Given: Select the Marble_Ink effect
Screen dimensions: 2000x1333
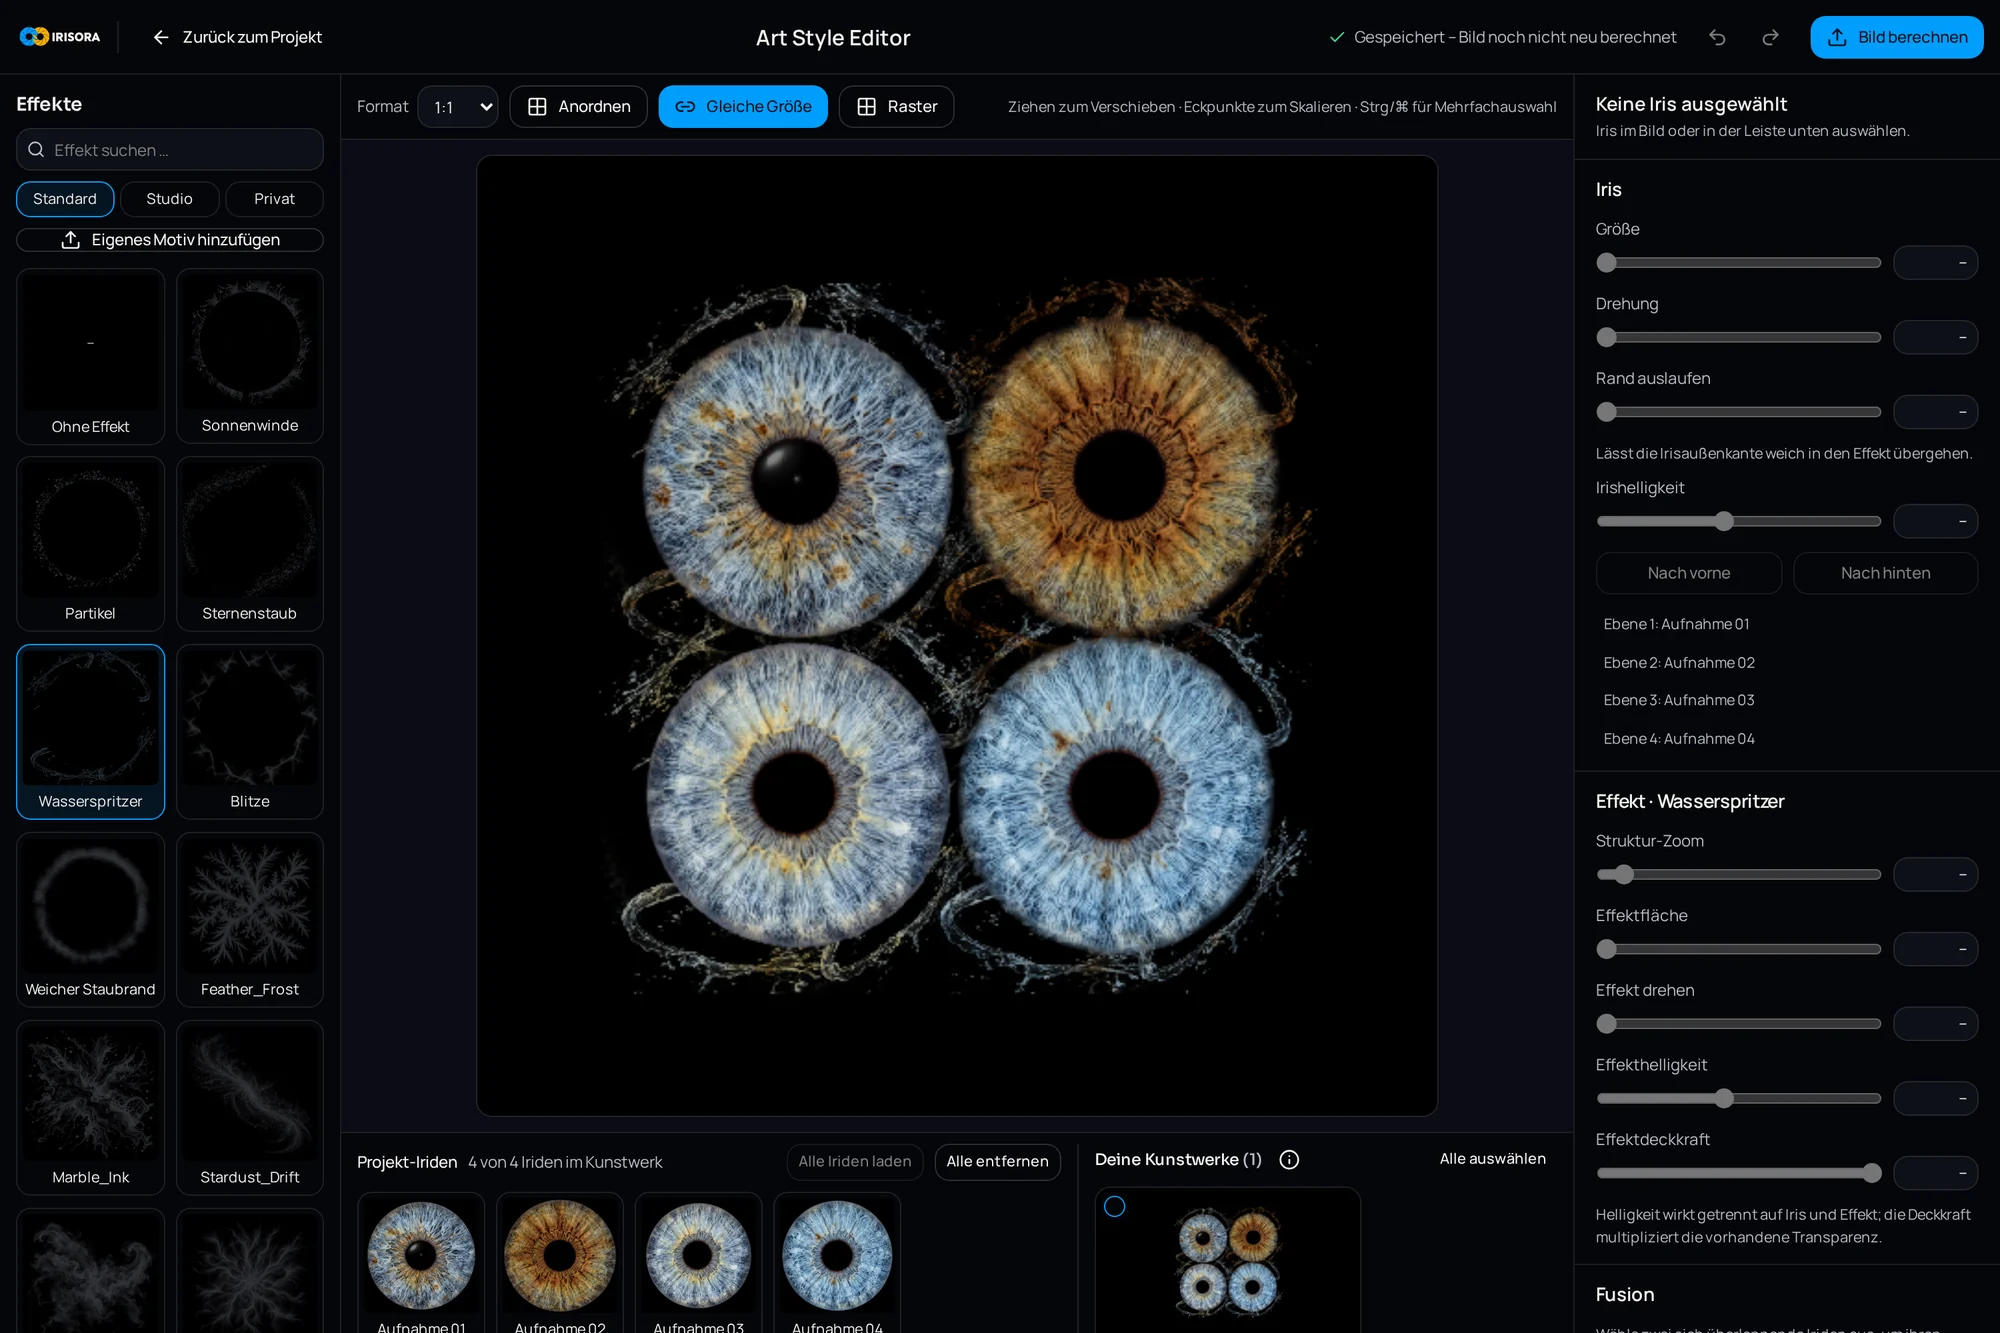Looking at the screenshot, I should pos(90,1108).
